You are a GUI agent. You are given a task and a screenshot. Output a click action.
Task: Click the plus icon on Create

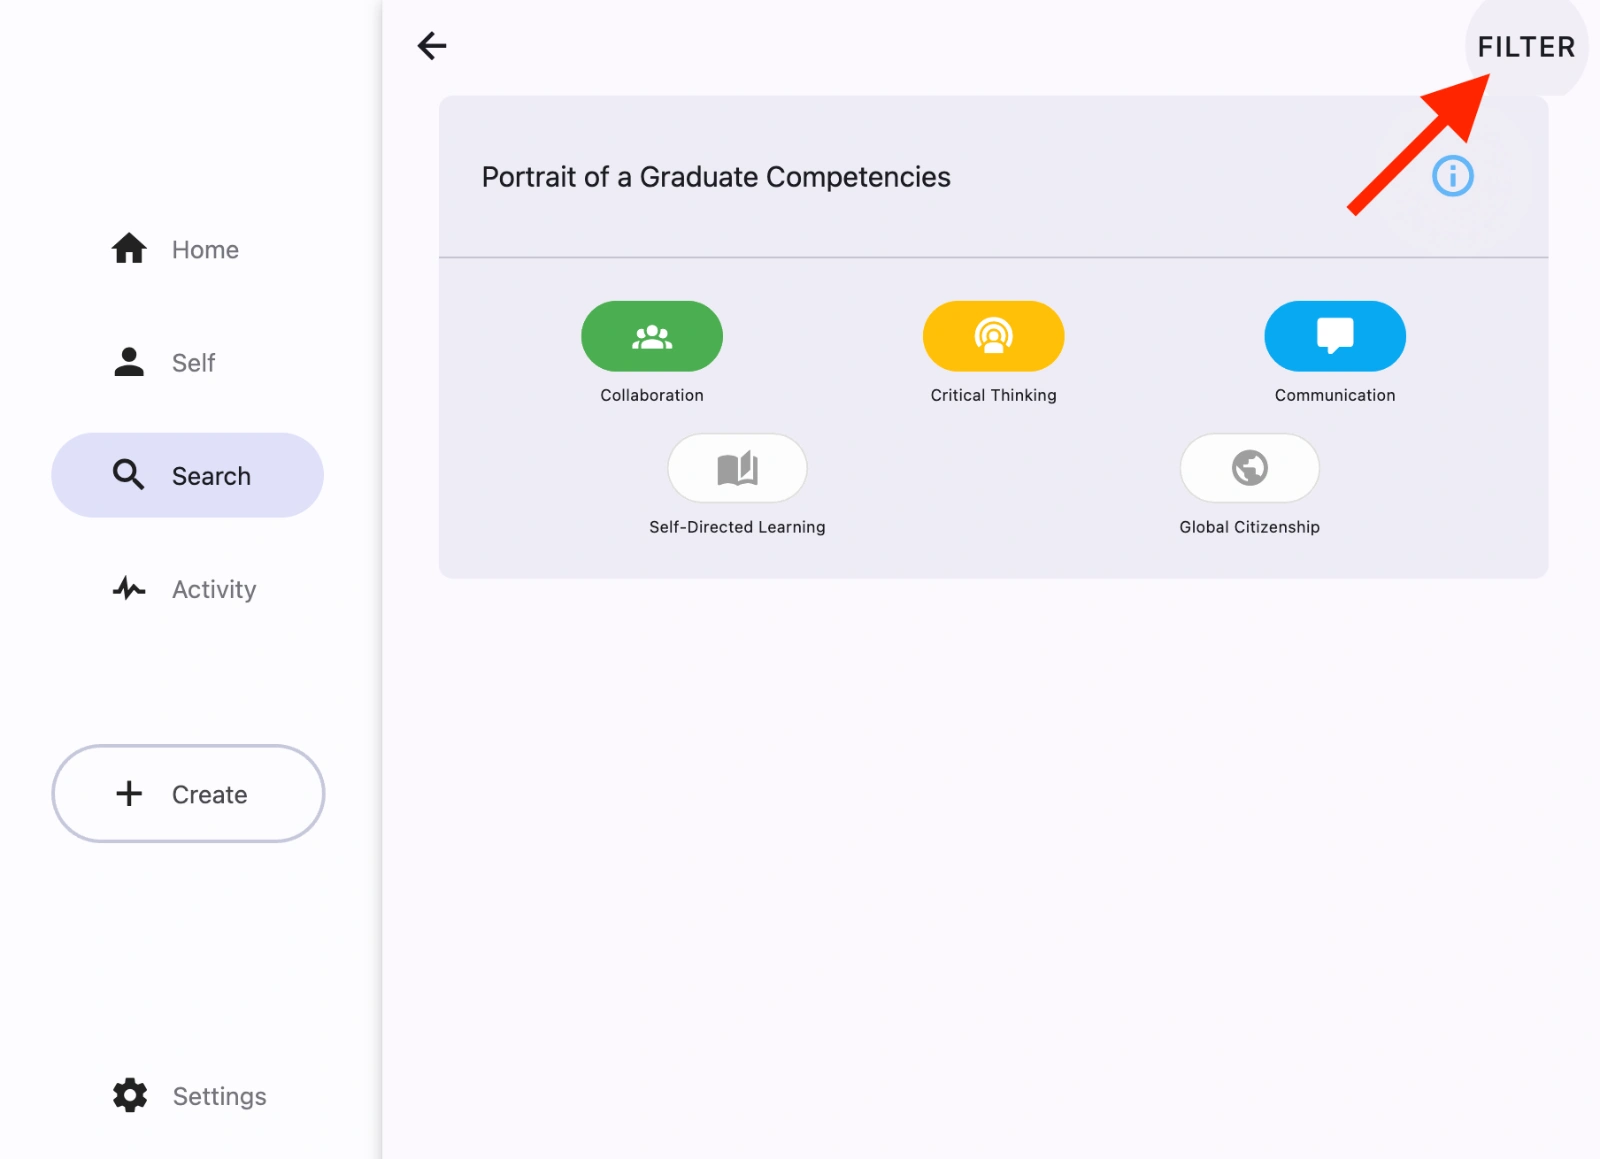129,794
